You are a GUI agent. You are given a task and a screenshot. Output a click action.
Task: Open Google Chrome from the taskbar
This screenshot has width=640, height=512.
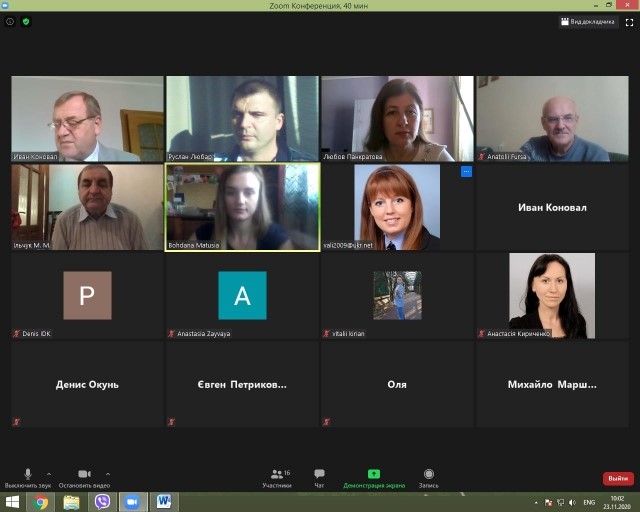pos(40,502)
